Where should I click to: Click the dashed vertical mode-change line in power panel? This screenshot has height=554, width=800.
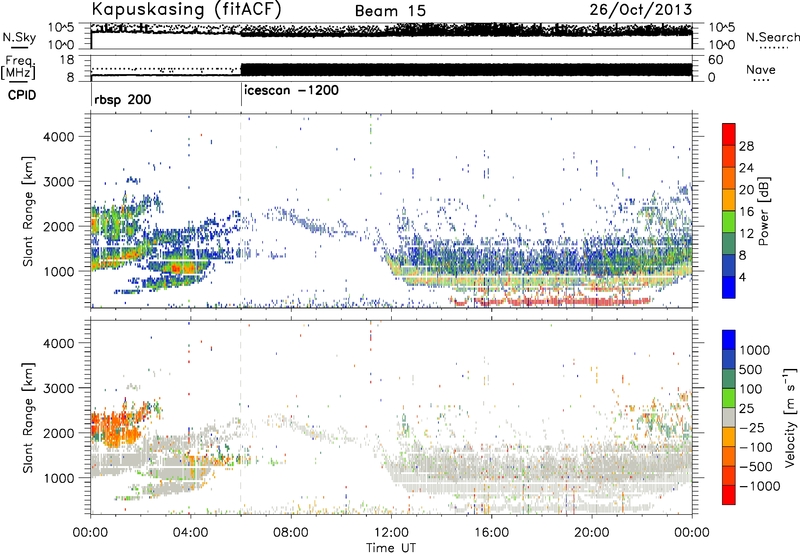point(241,210)
